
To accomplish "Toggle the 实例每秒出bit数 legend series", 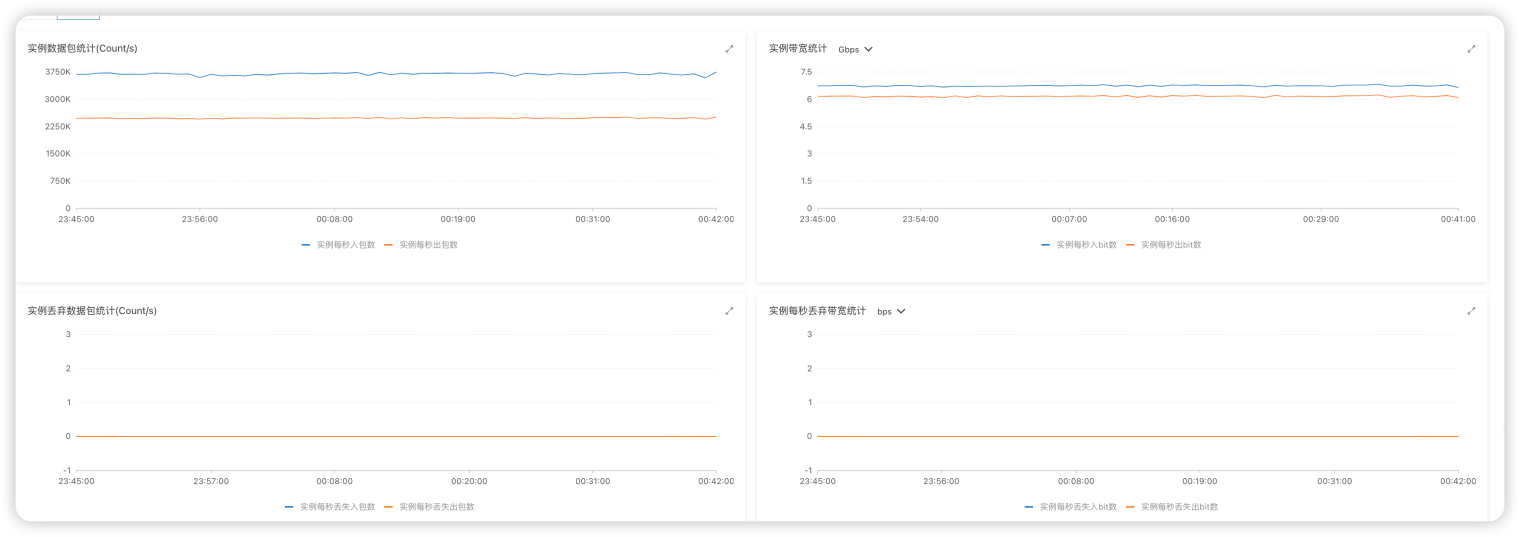I will pos(1163,244).
